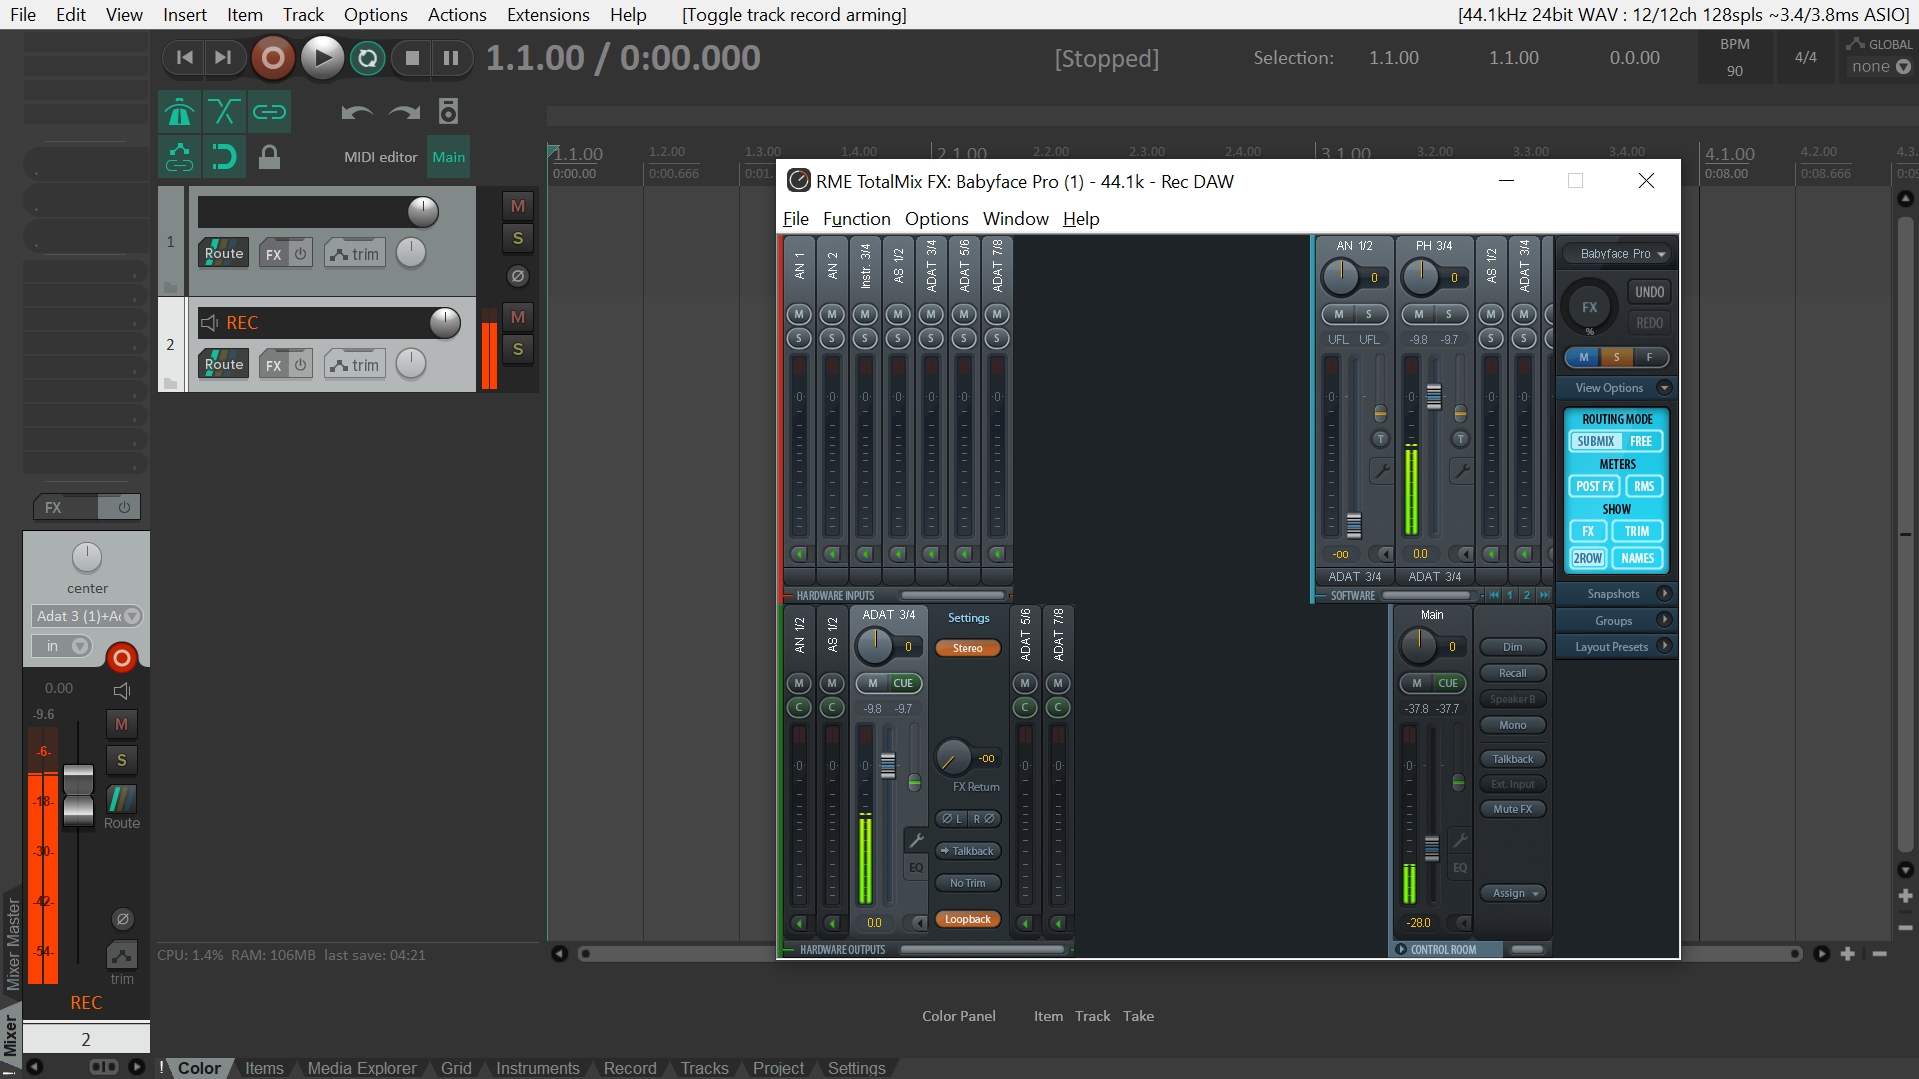Screen dimensions: 1919x1079
Task: Toggle the lock icon in toolbar
Action: (x=269, y=157)
